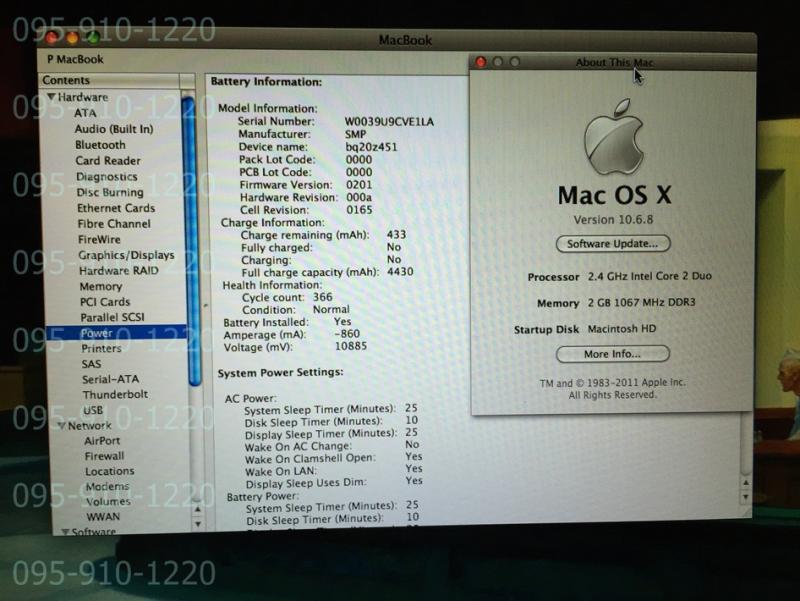This screenshot has height=601, width=800.
Task: Collapse the Hardware section triangle
Action: click(51, 96)
